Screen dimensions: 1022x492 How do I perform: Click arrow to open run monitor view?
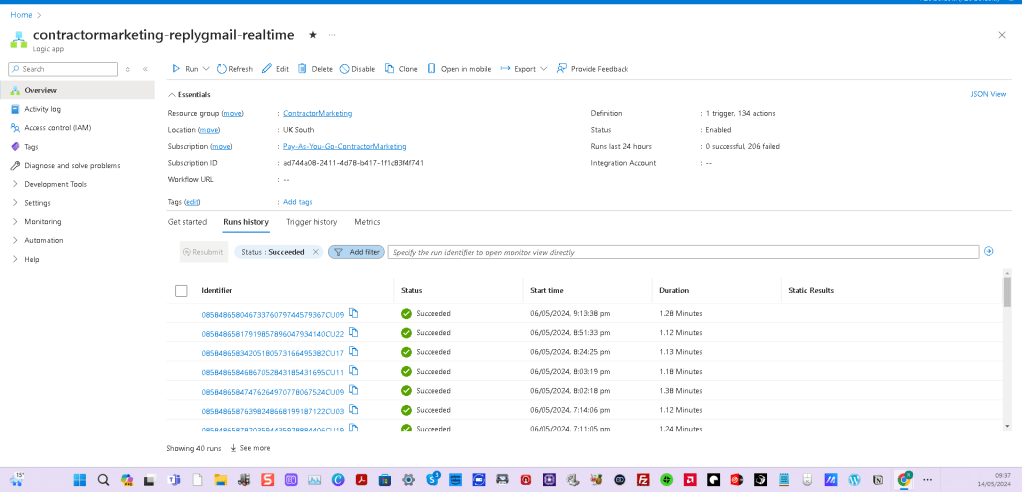[989, 251]
